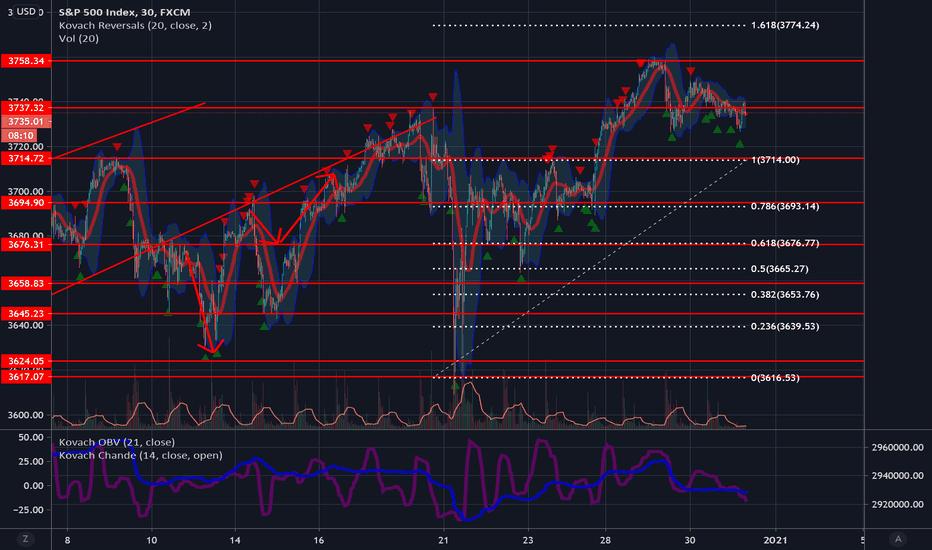Select the 1(3714.00) Fibonacci level label
932x550 pixels.
click(775, 160)
